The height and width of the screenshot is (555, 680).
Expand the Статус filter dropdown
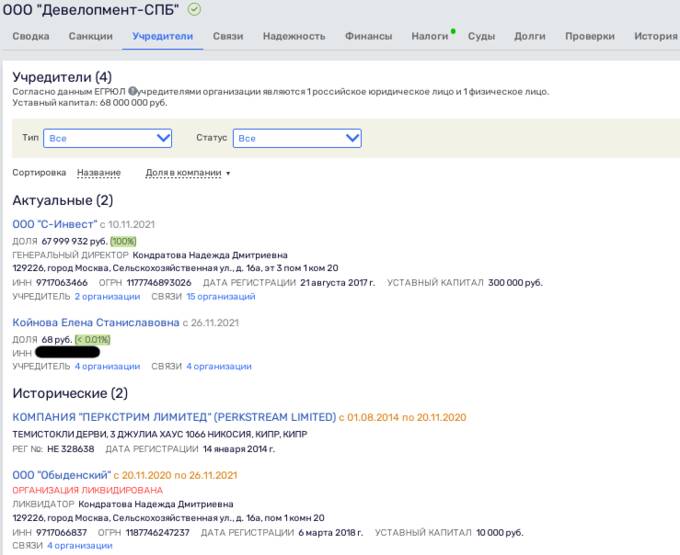click(x=297, y=138)
